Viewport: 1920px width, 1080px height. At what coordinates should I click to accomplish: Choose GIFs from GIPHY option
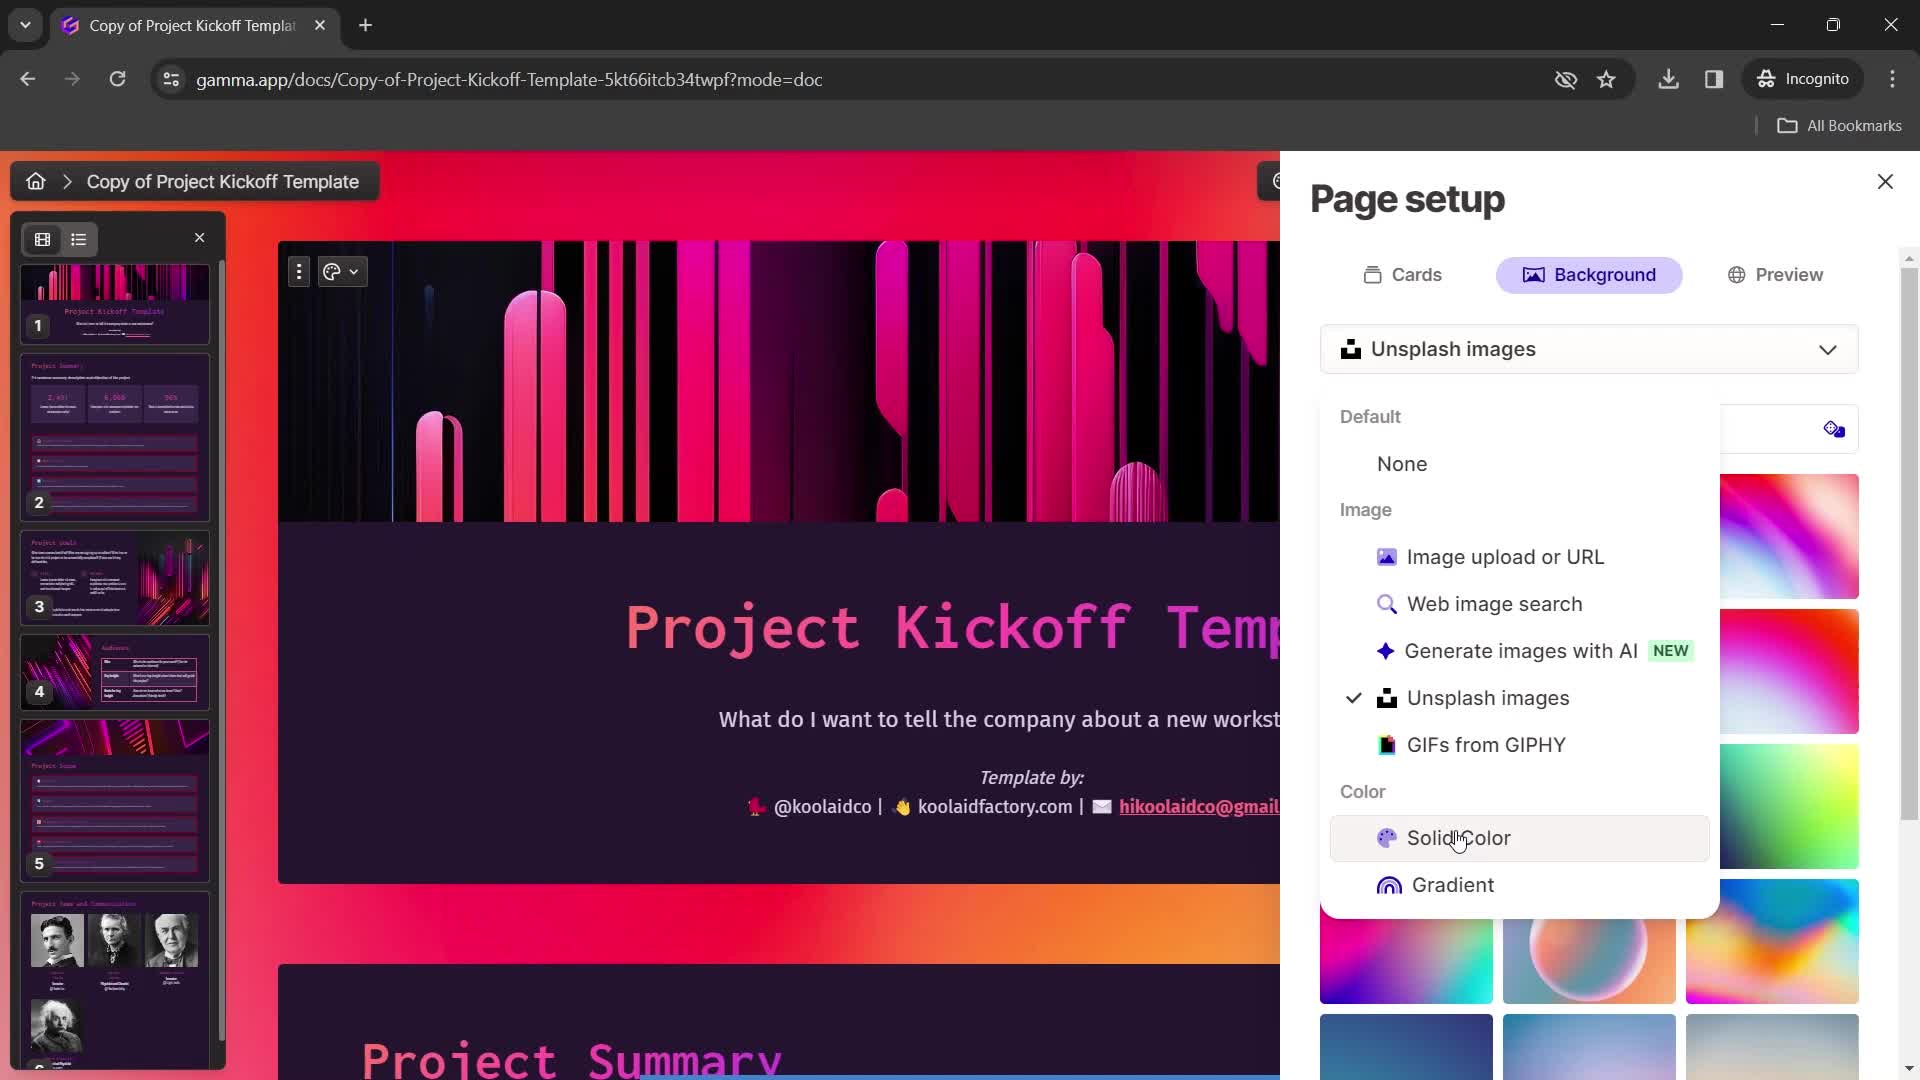click(x=1520, y=745)
